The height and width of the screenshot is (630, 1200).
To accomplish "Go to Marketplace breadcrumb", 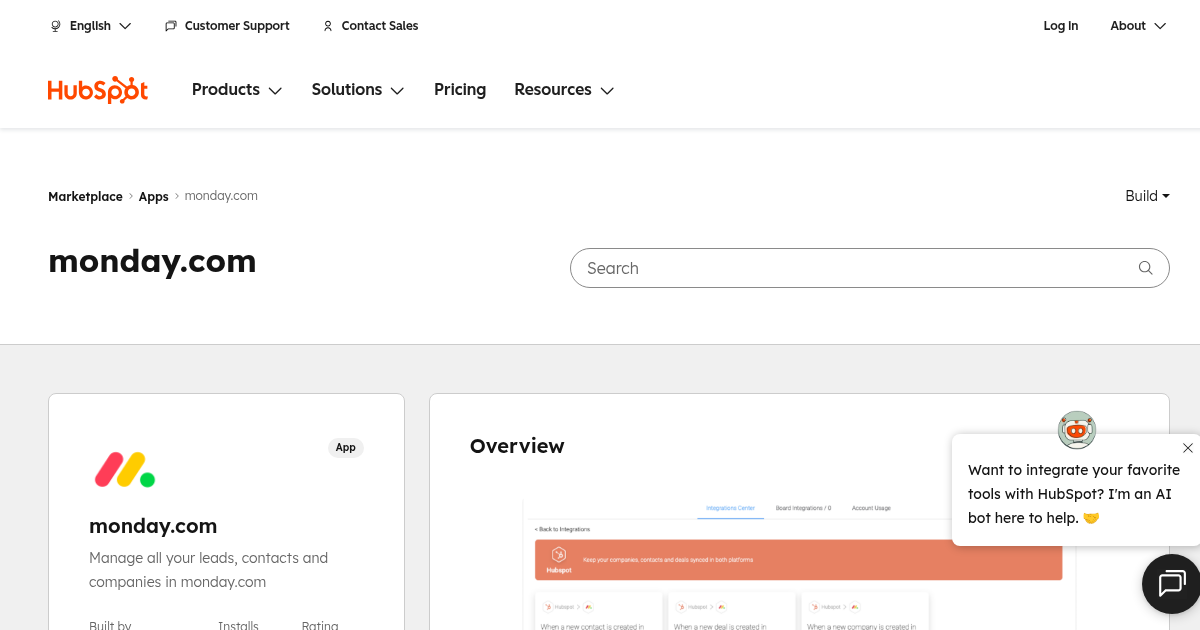I will pyautogui.click(x=85, y=197).
